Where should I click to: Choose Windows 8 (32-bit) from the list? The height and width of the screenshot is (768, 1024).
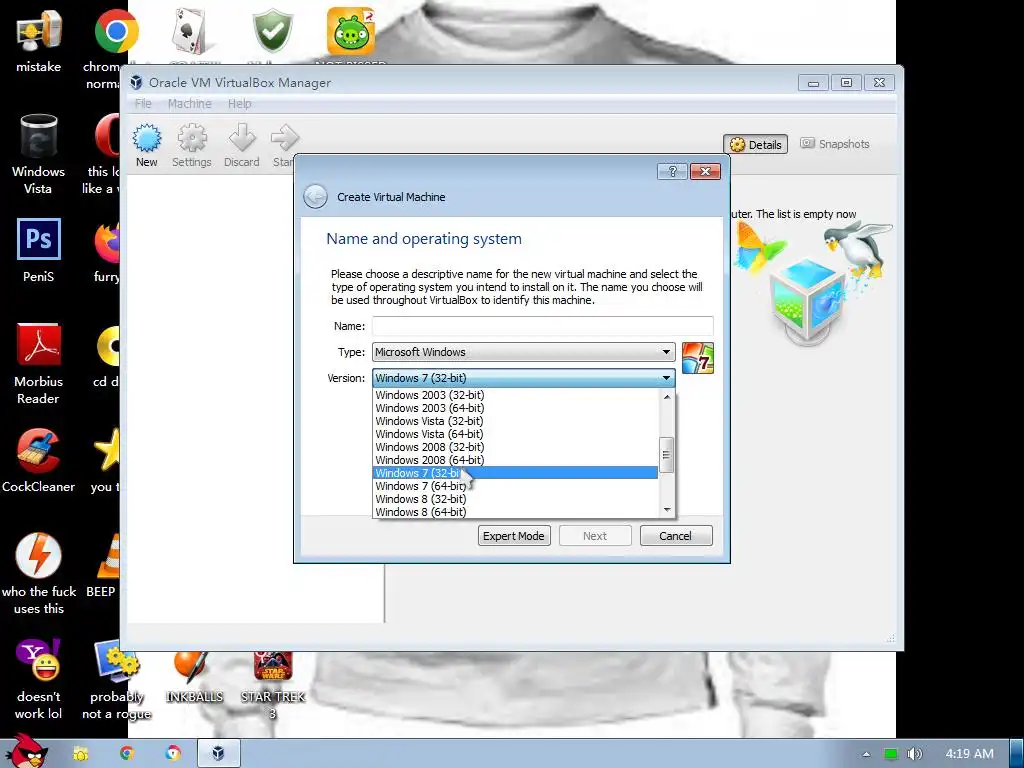[516, 499]
